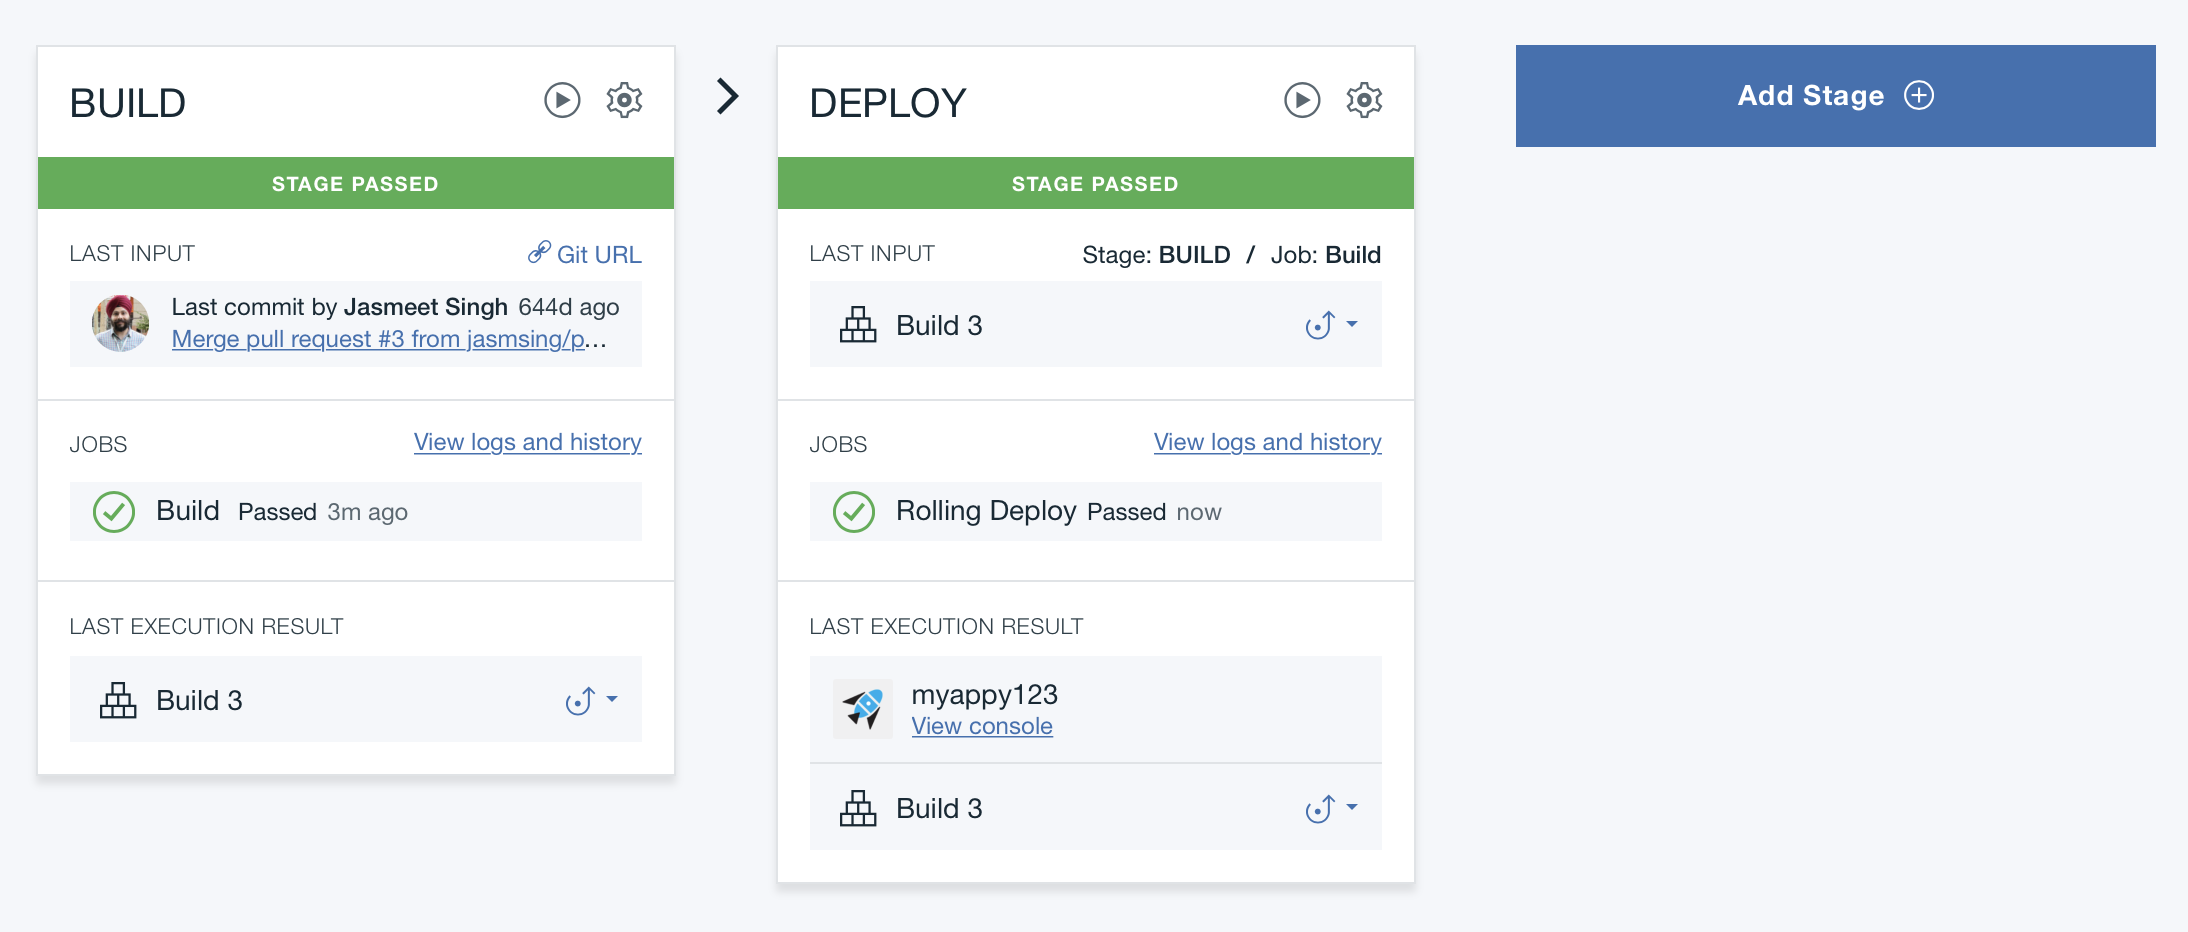Image resolution: width=2188 pixels, height=932 pixels.
Task: Click the pipeline icon under BUILD last execution
Action: [x=118, y=700]
